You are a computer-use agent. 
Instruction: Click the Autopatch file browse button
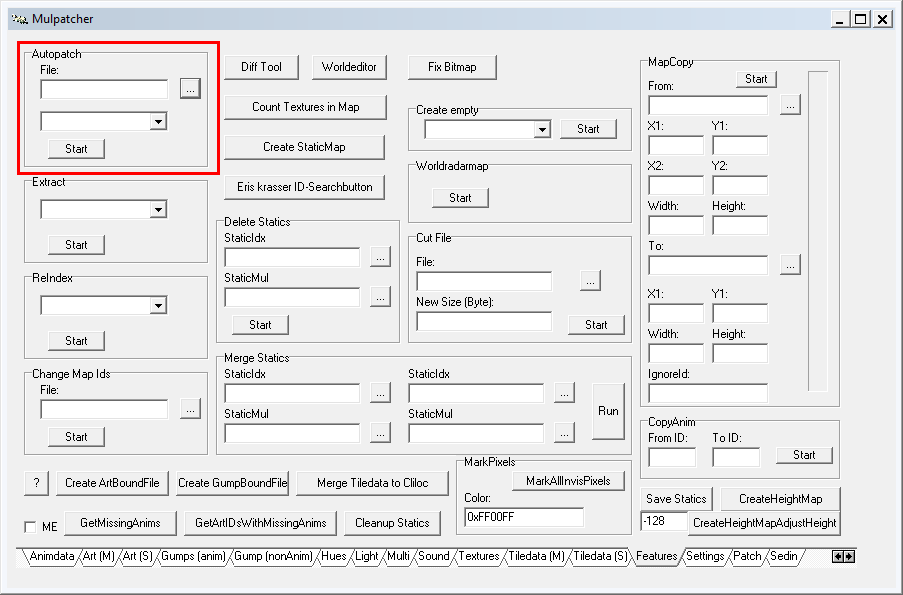[190, 89]
